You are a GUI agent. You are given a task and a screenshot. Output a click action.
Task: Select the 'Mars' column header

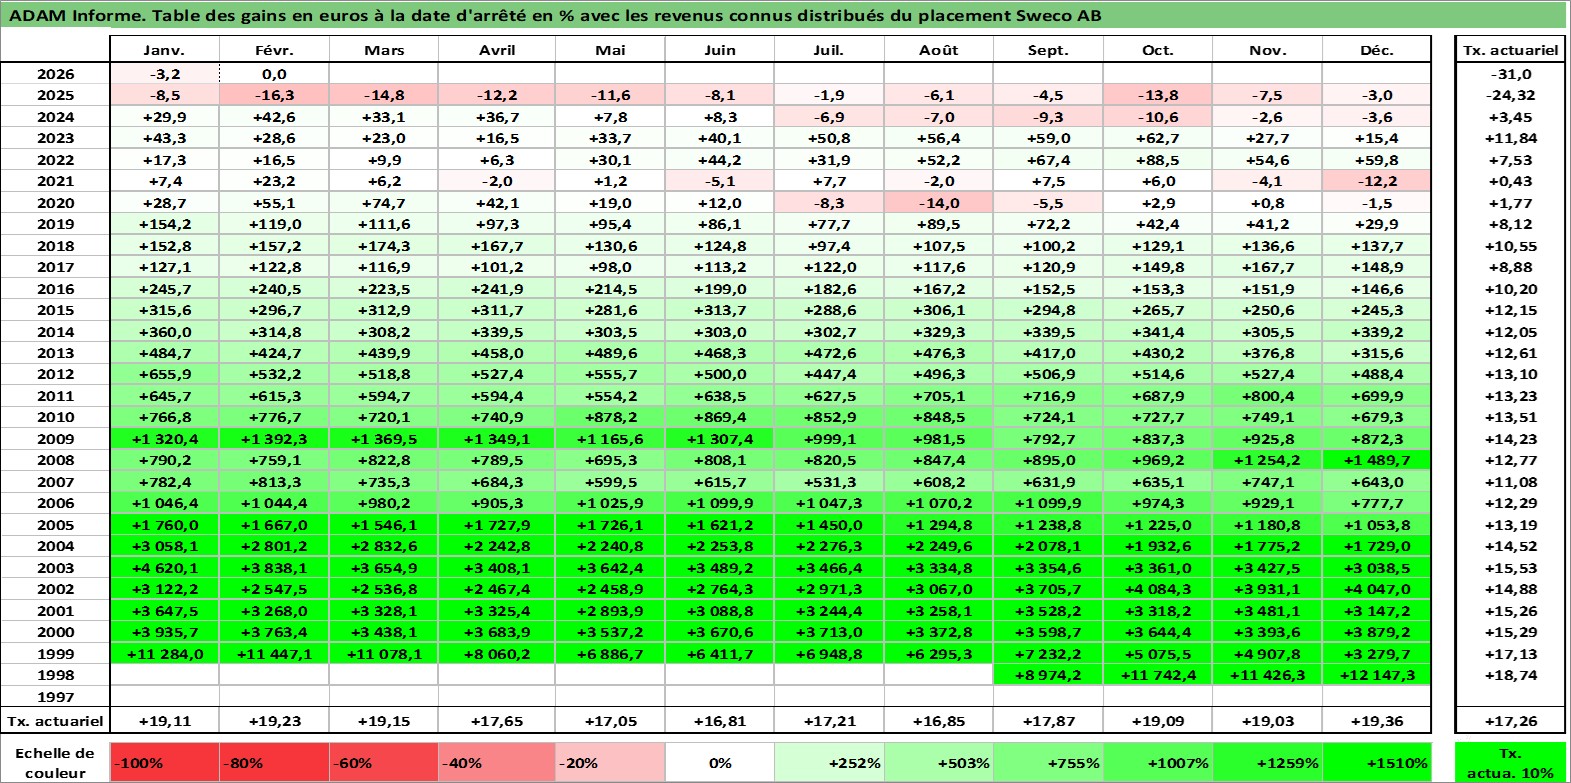click(x=384, y=50)
